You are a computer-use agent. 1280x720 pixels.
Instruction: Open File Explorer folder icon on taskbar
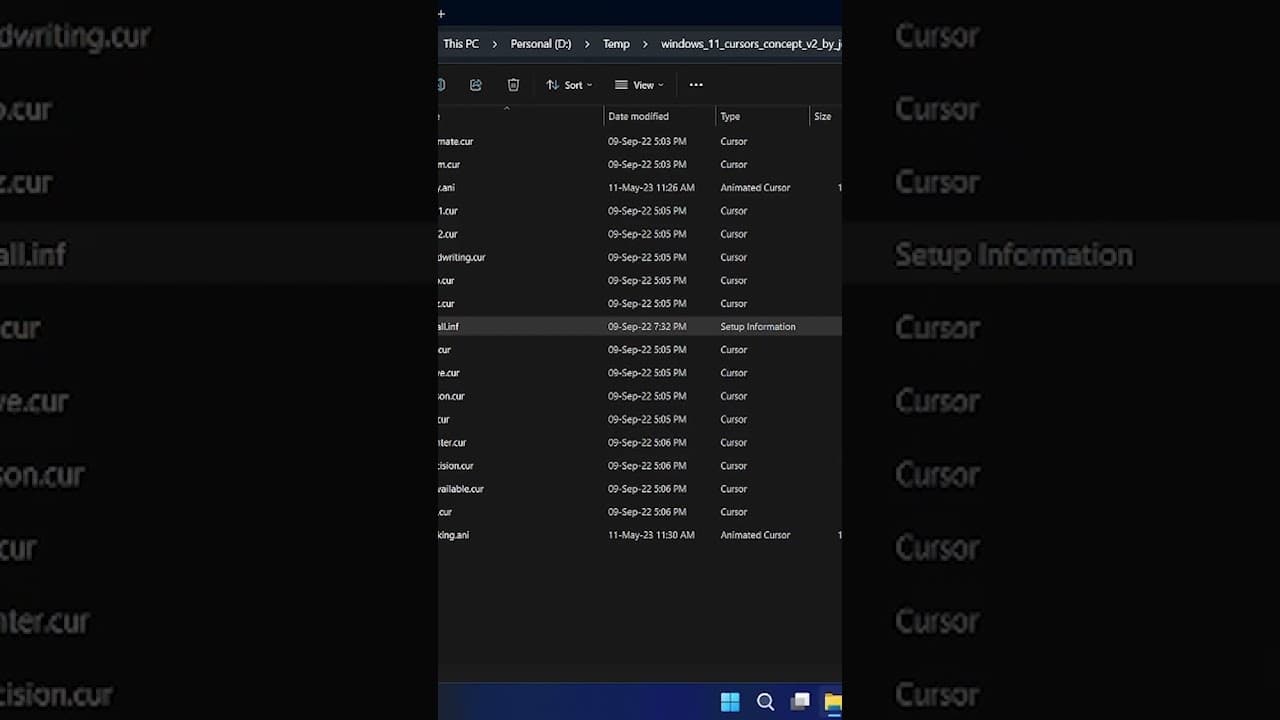click(x=832, y=702)
